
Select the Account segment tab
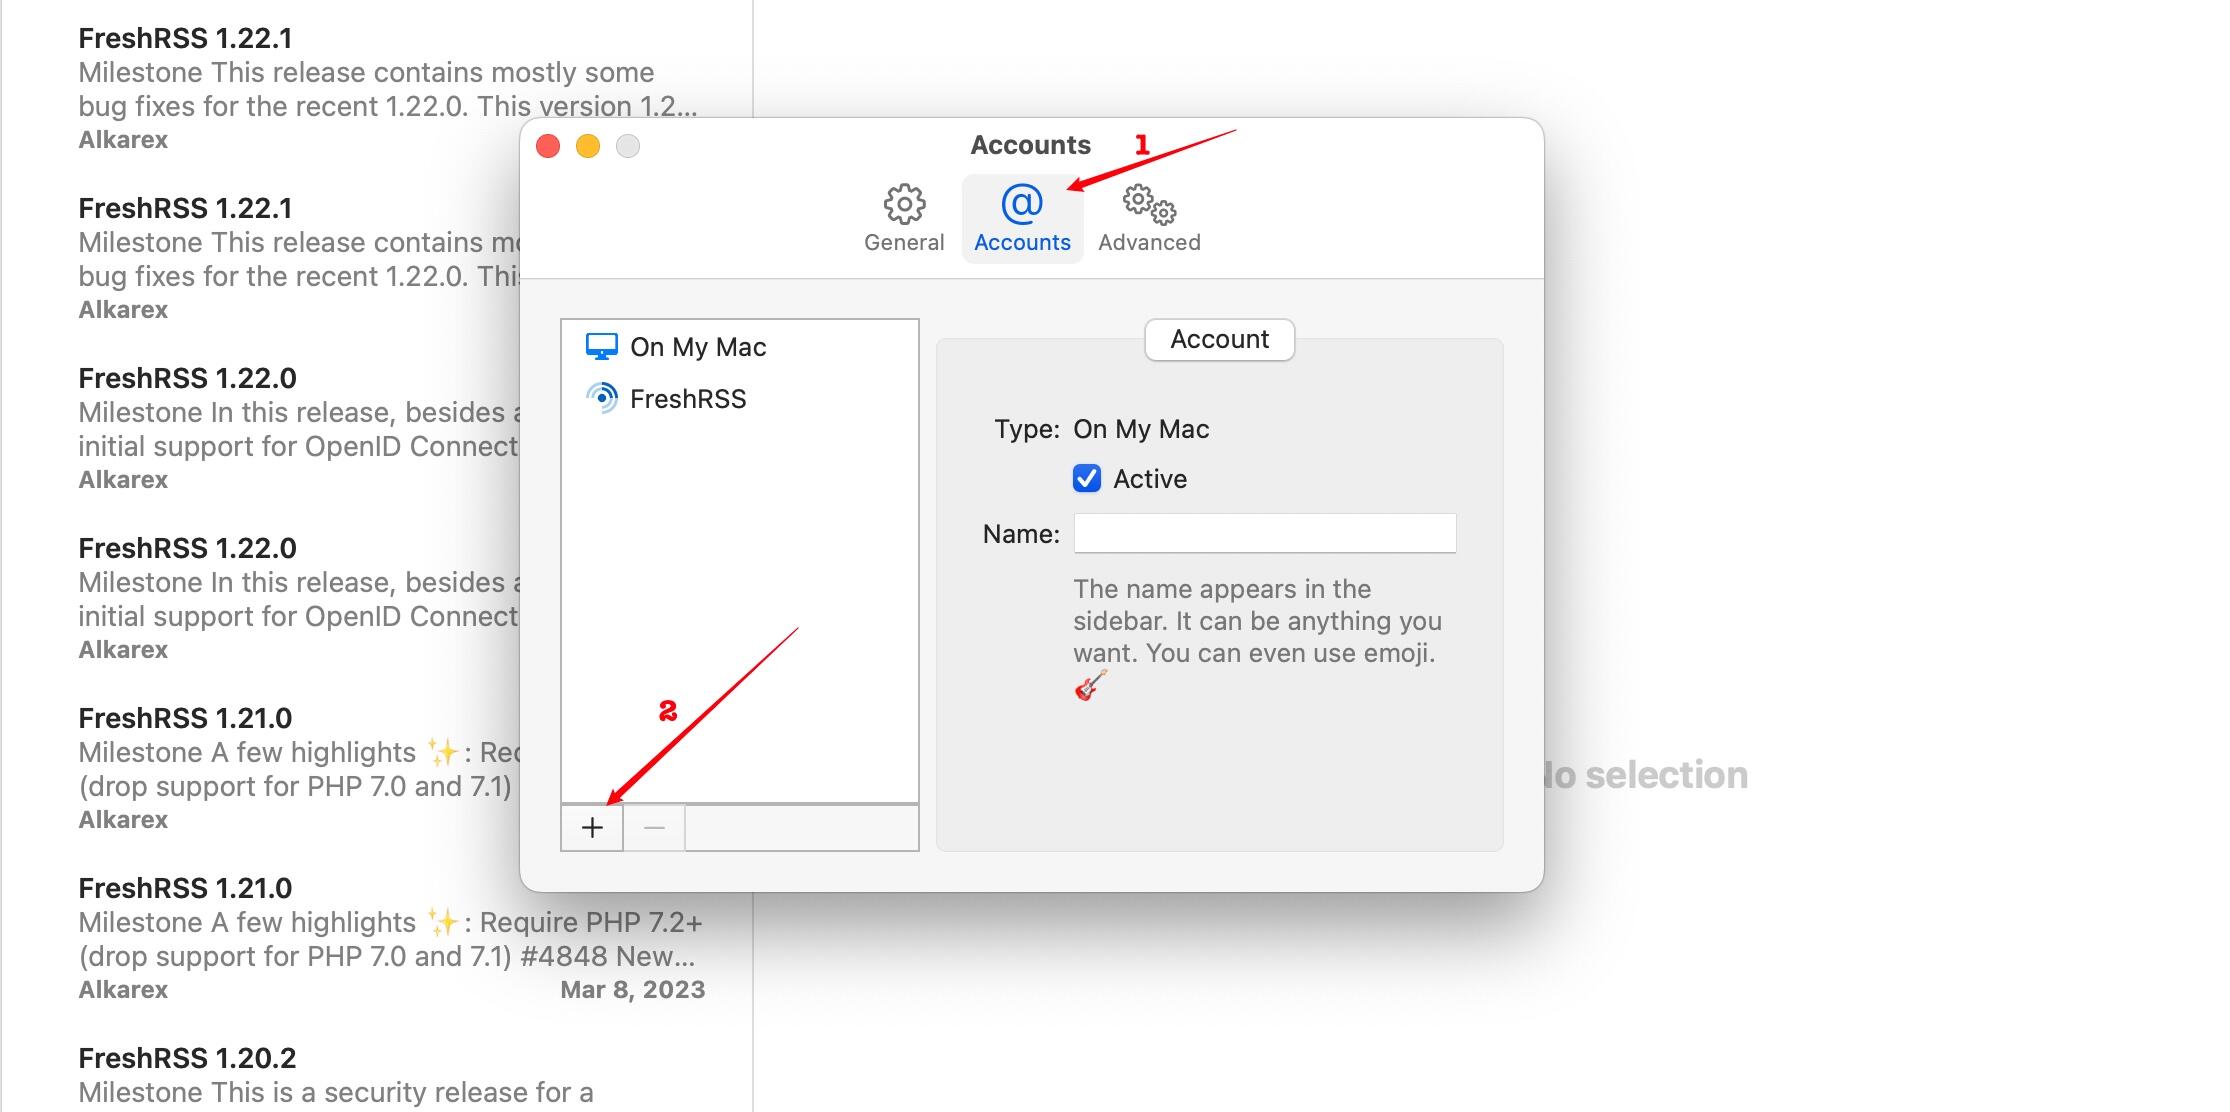click(x=1219, y=340)
